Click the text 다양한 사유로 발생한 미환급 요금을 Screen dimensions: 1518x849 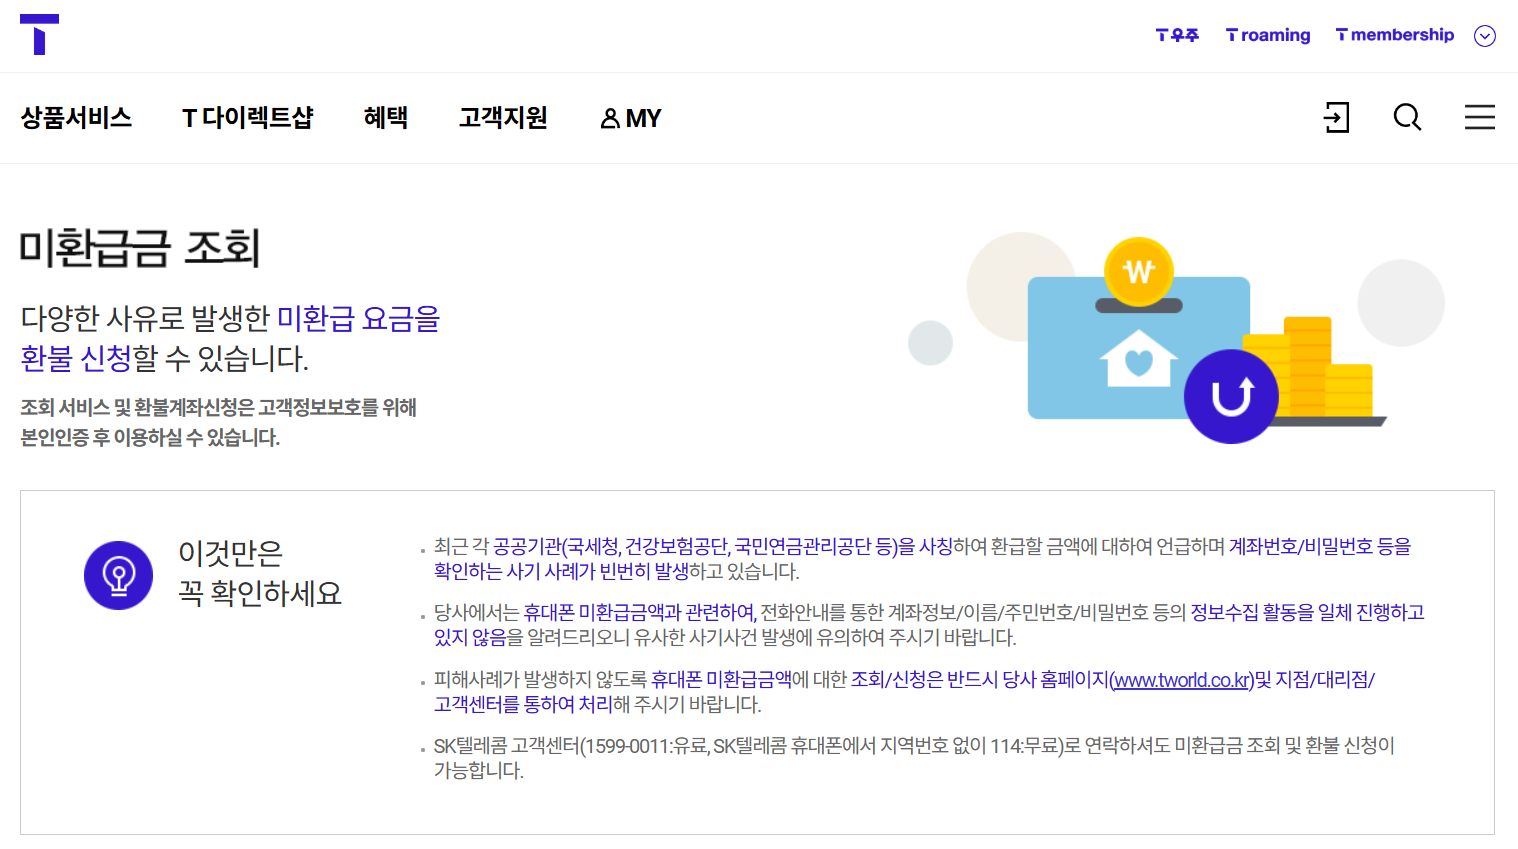pos(230,319)
